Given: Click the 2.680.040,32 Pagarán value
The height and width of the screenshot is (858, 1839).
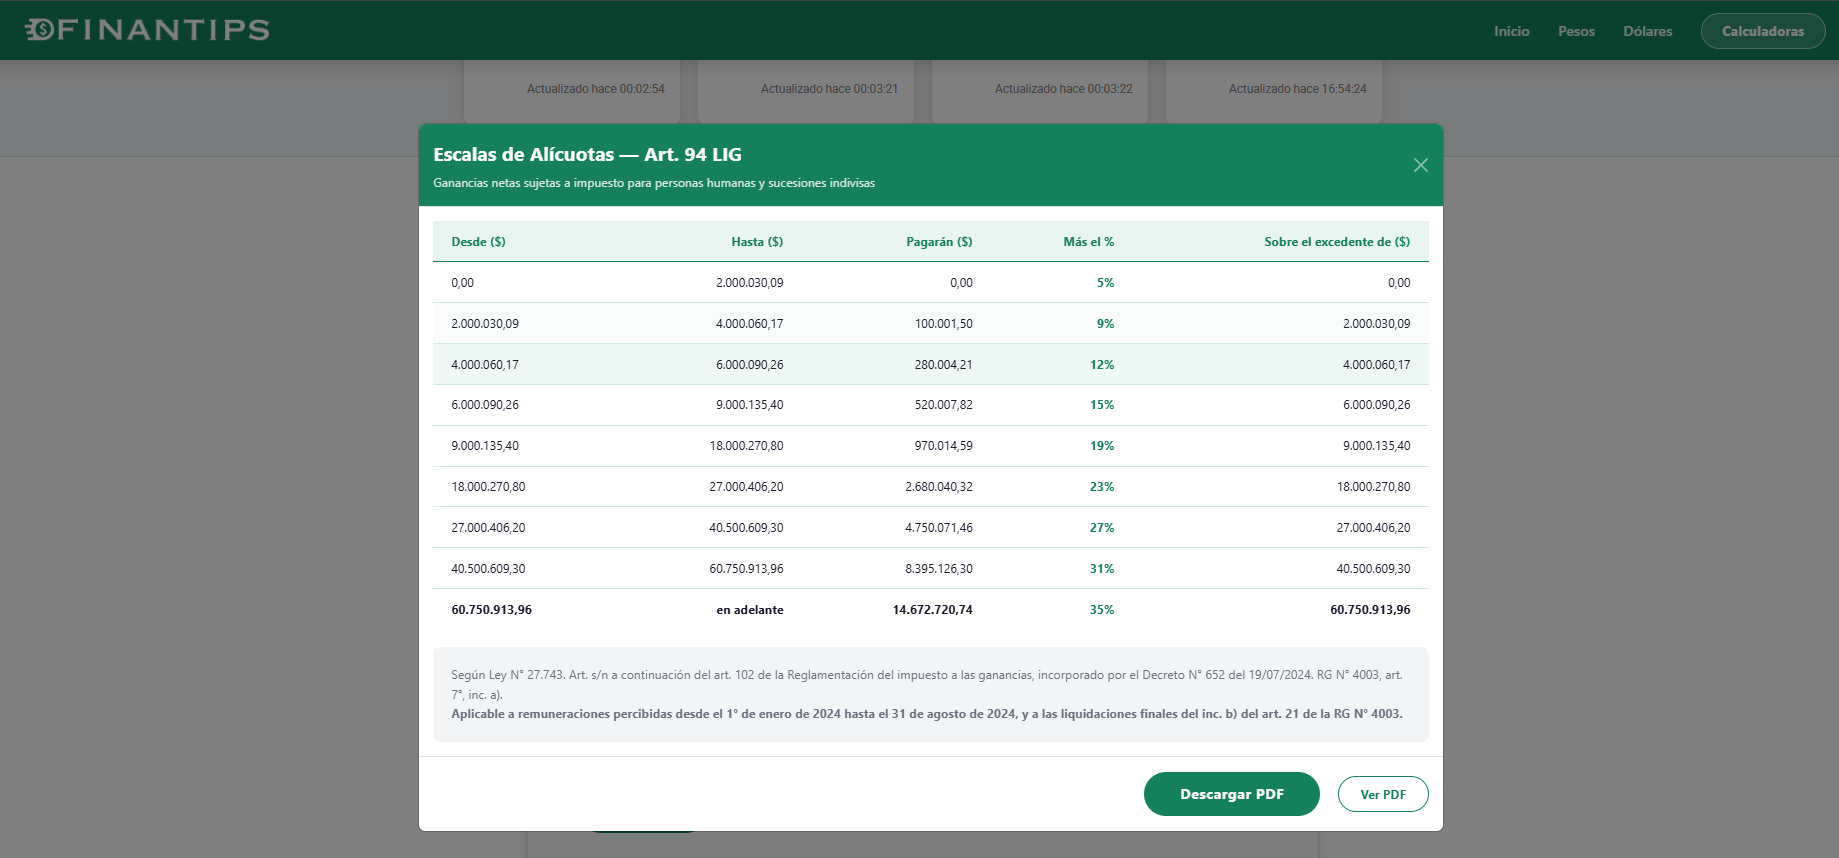Looking at the screenshot, I should (x=939, y=487).
